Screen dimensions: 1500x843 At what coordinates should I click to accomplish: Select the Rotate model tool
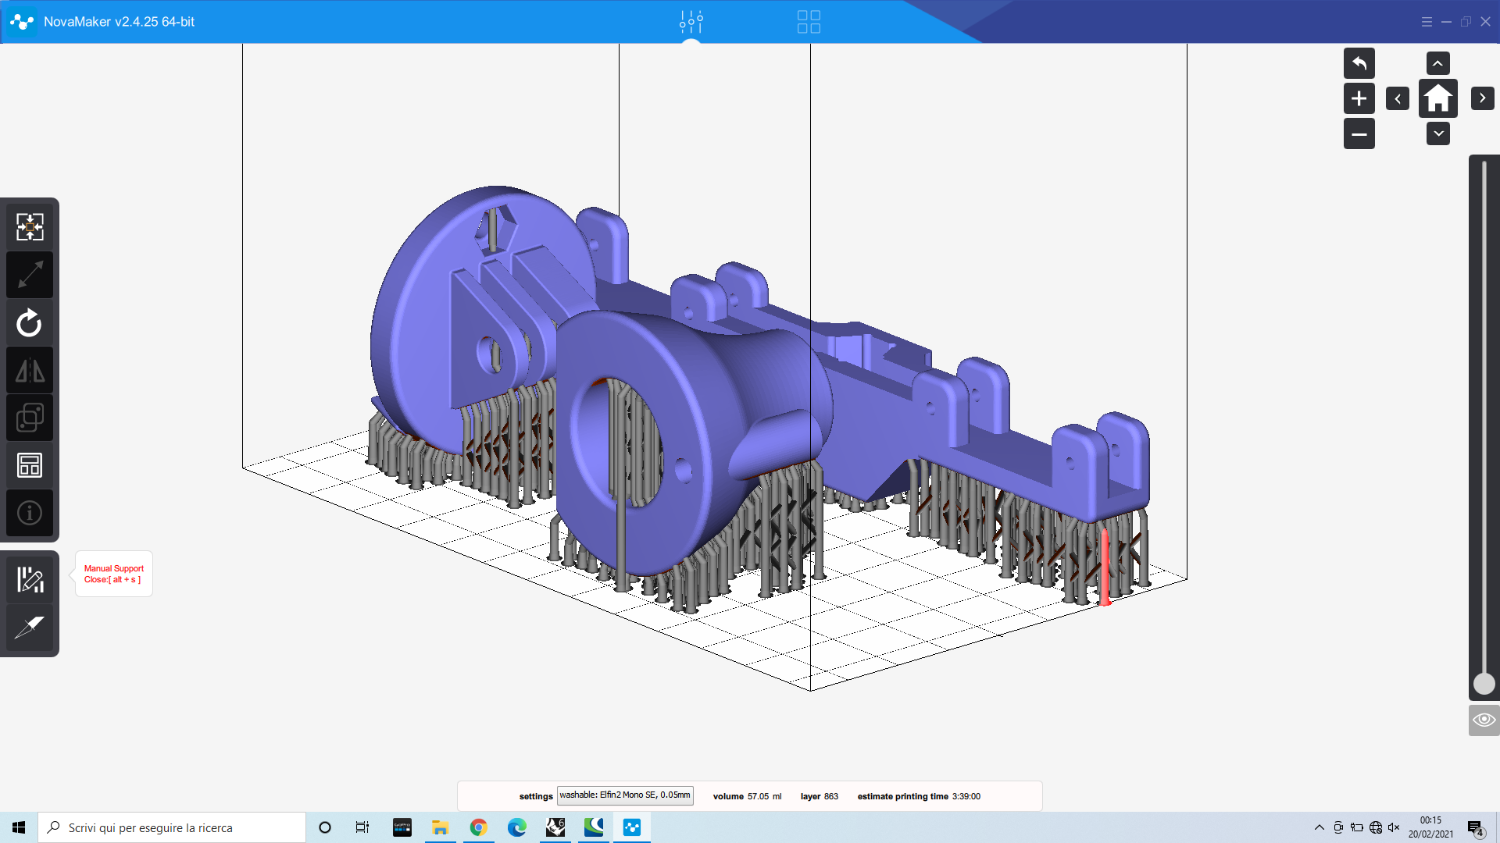(30, 323)
